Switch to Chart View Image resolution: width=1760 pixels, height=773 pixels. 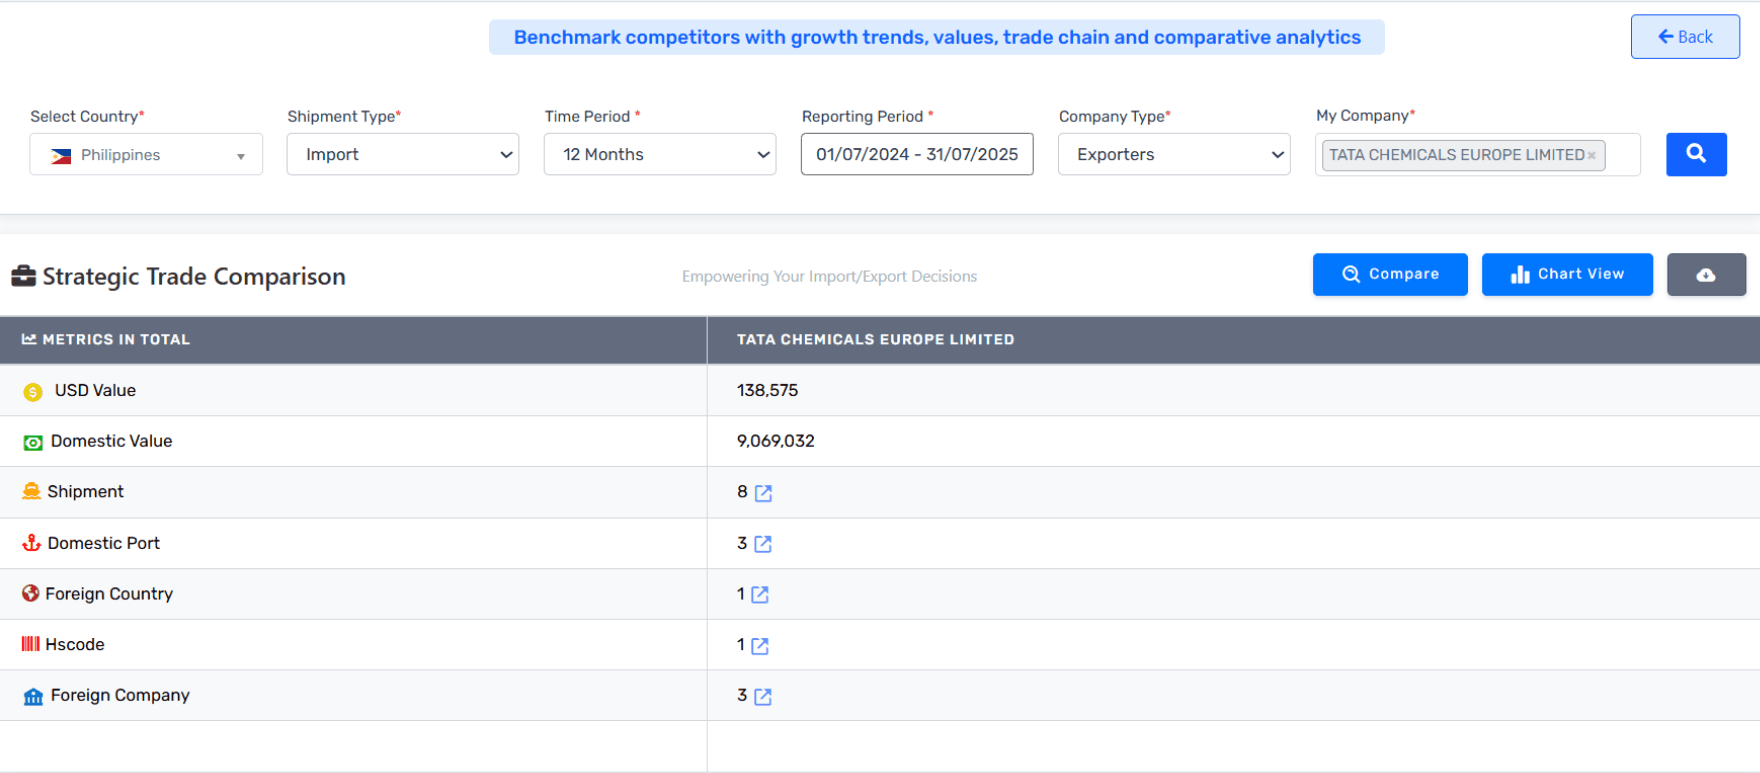[x=1566, y=275]
